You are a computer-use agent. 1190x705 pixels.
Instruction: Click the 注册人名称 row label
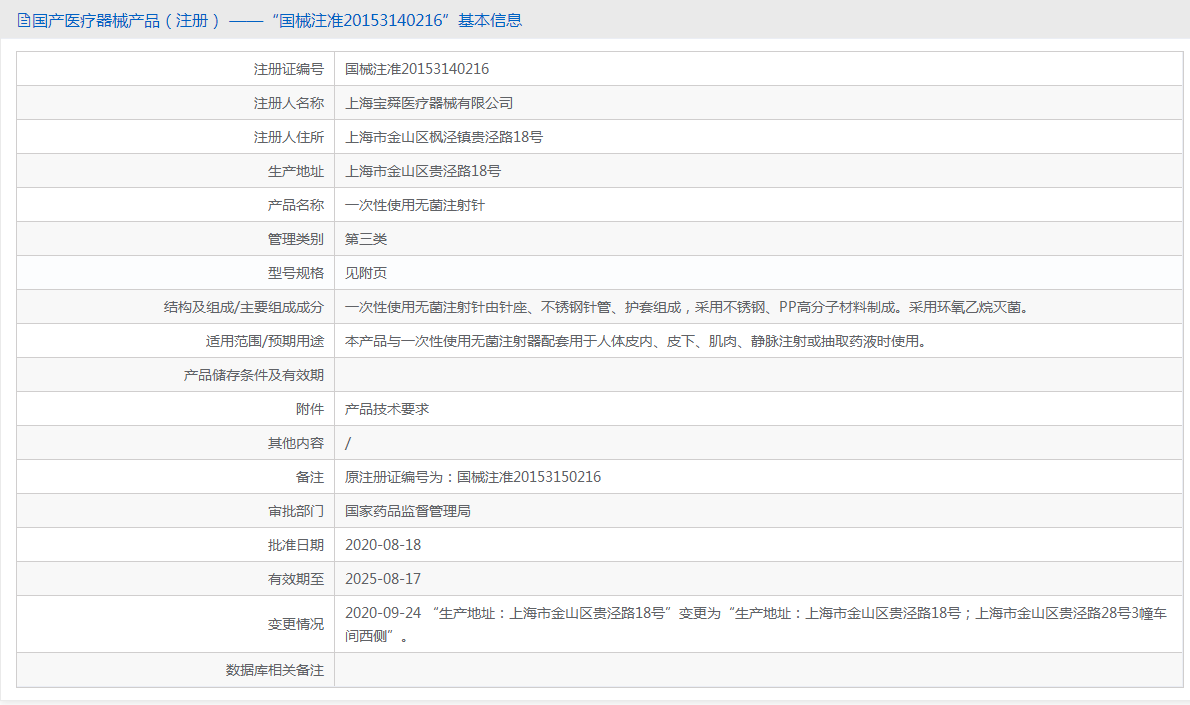click(x=288, y=103)
